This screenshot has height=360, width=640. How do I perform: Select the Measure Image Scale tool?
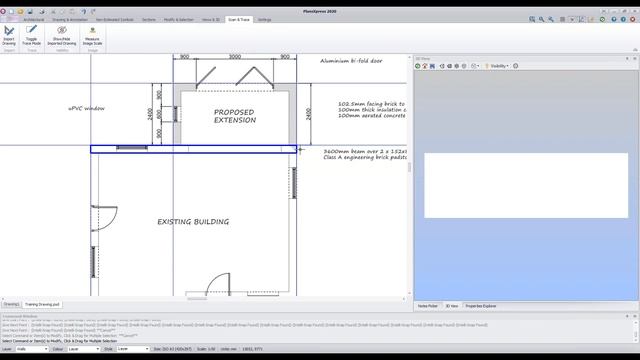(92, 36)
